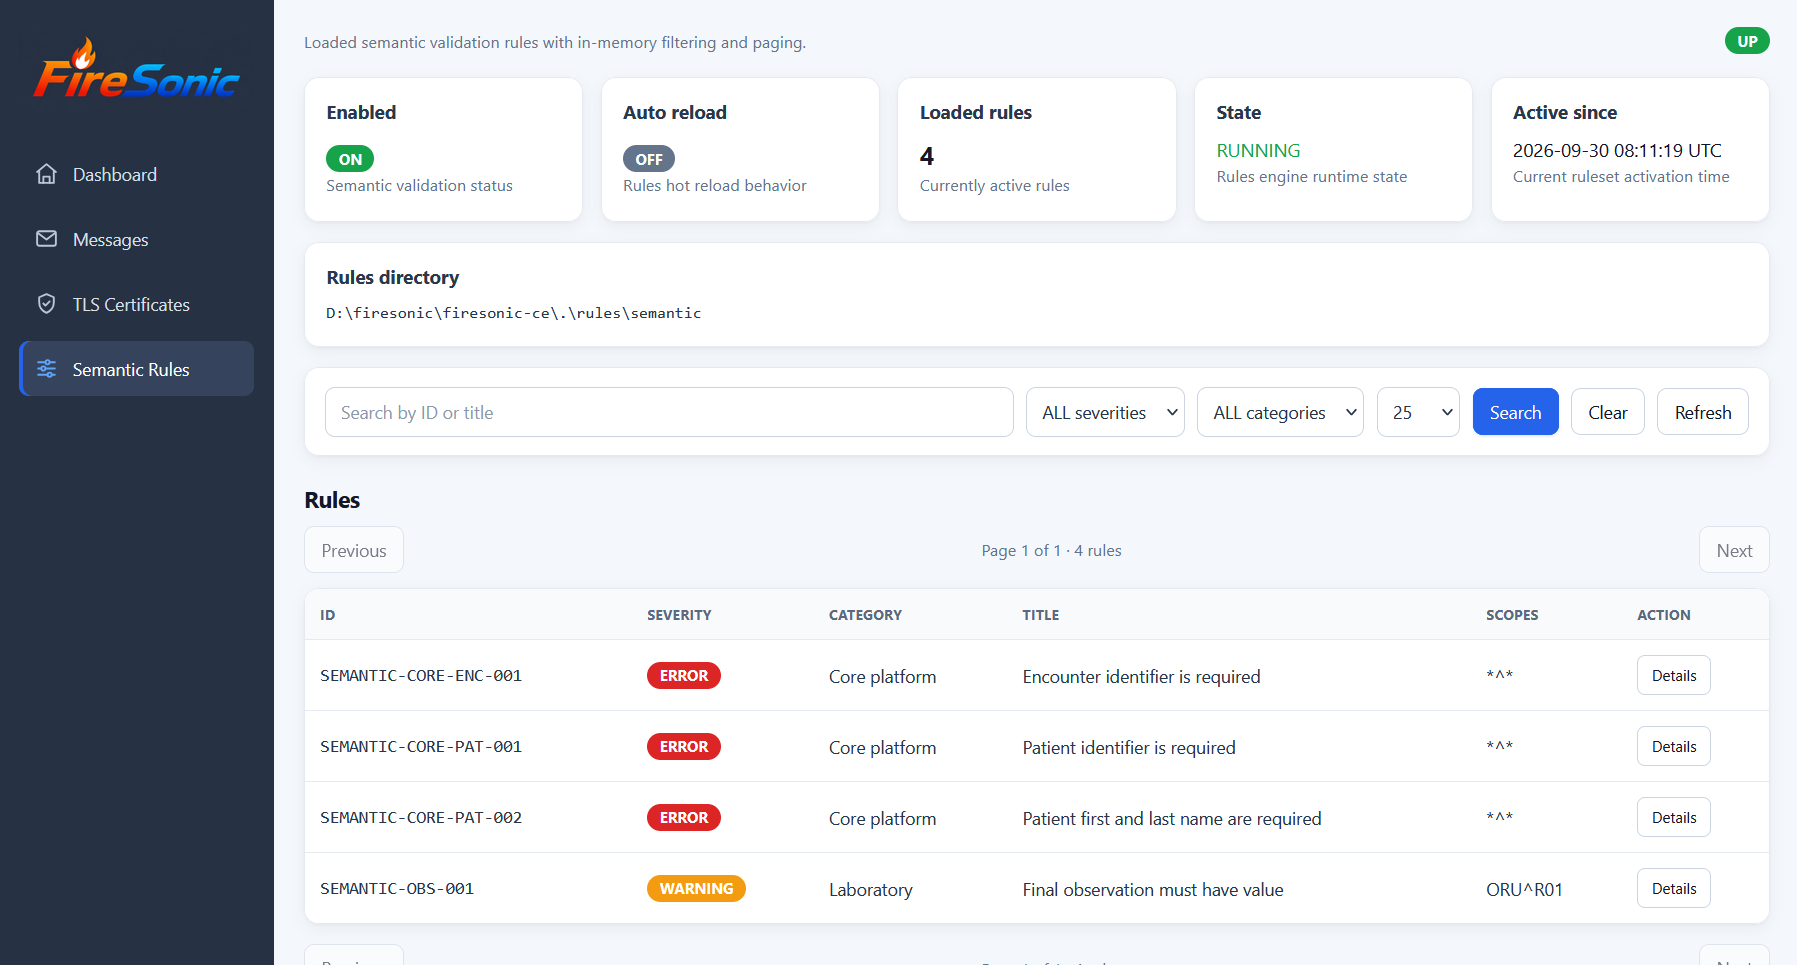The width and height of the screenshot is (1797, 965).
Task: Click the Messages envelope icon
Action: click(x=46, y=239)
